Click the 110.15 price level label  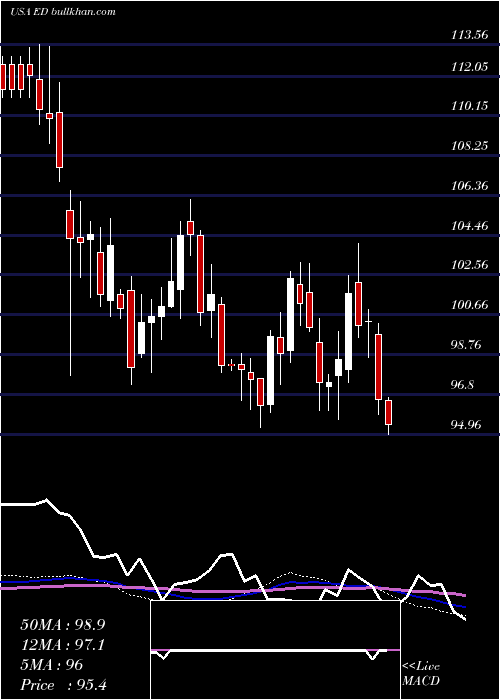coord(469,106)
